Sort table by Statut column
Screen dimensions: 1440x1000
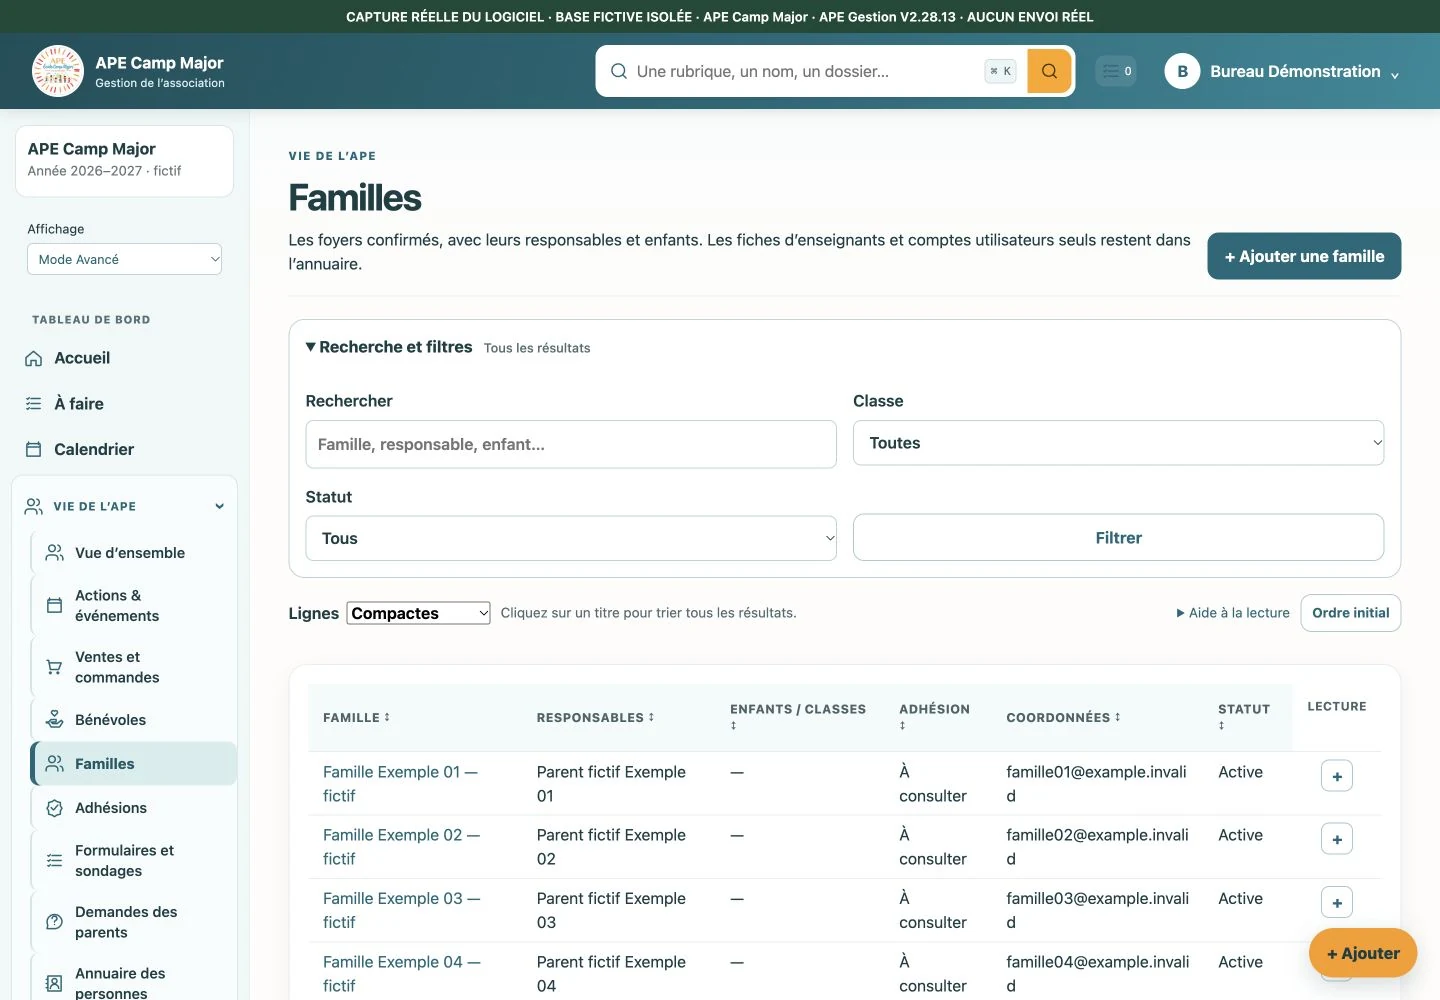click(x=1244, y=717)
